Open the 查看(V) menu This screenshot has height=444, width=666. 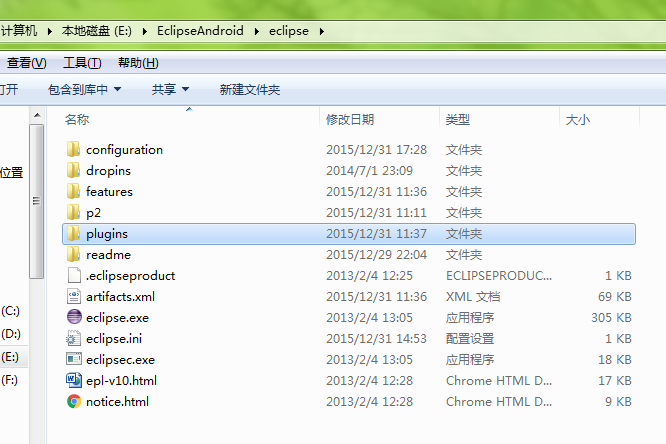26,63
